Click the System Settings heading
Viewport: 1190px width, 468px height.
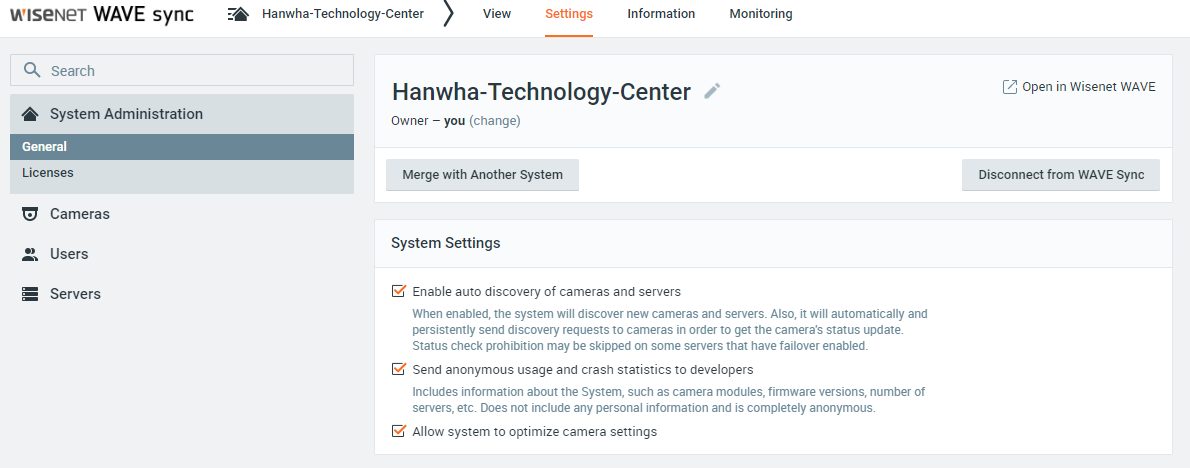(x=445, y=243)
